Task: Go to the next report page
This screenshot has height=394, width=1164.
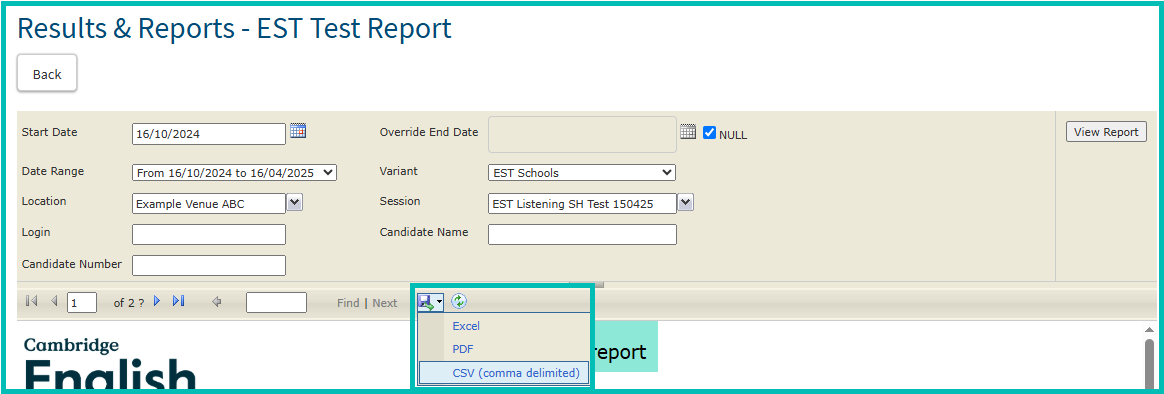Action: pyautogui.click(x=157, y=301)
